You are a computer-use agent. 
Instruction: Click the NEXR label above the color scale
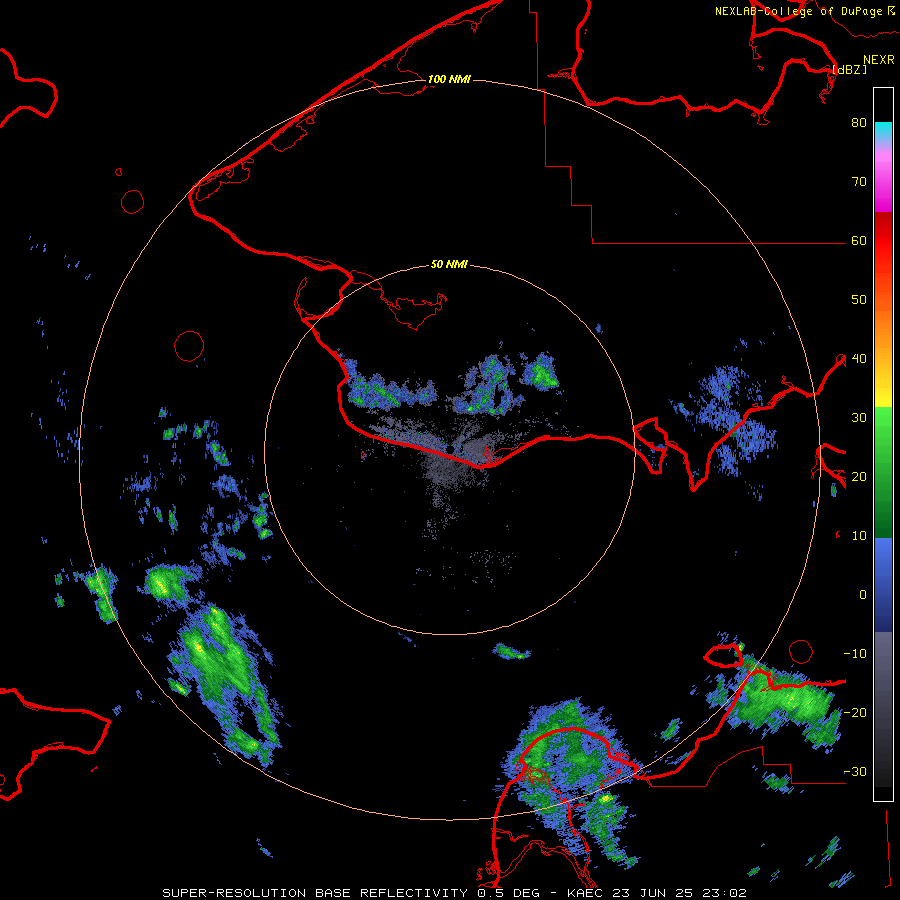(x=879, y=60)
